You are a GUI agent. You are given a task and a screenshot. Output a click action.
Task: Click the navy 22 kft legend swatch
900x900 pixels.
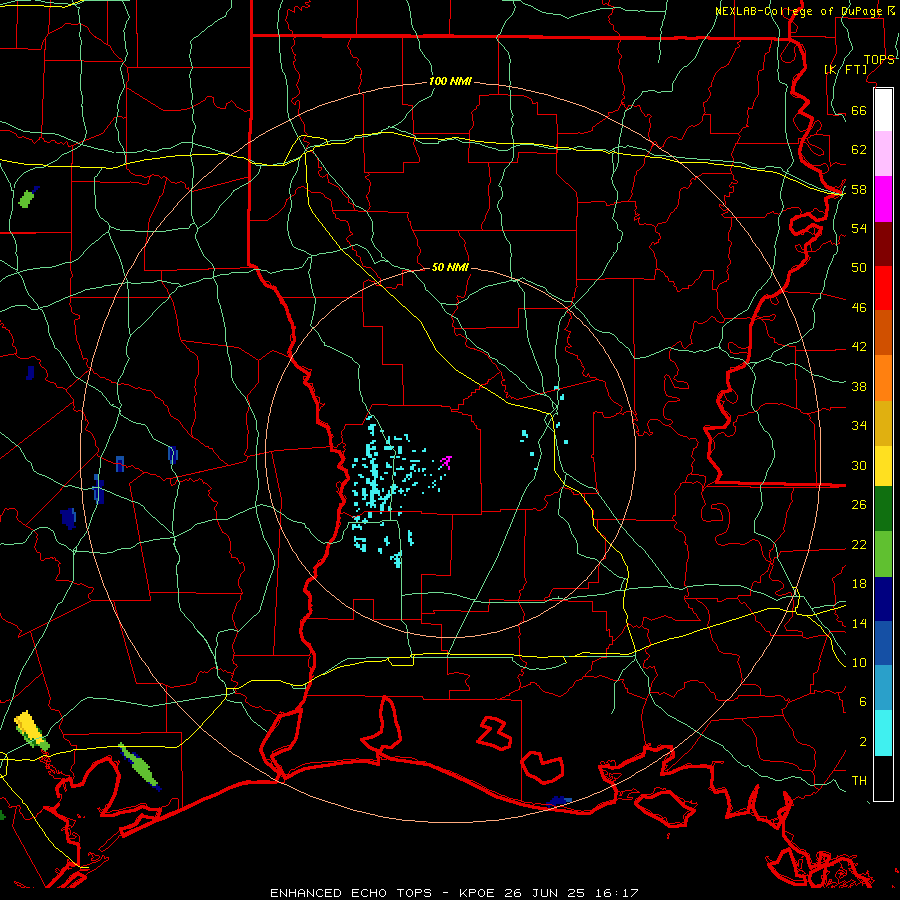pyautogui.click(x=883, y=599)
